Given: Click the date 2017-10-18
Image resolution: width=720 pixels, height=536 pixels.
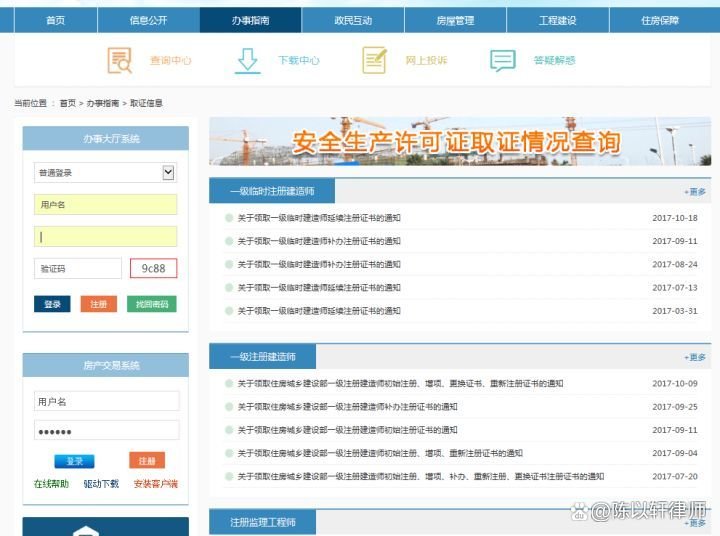Looking at the screenshot, I should coord(675,218).
